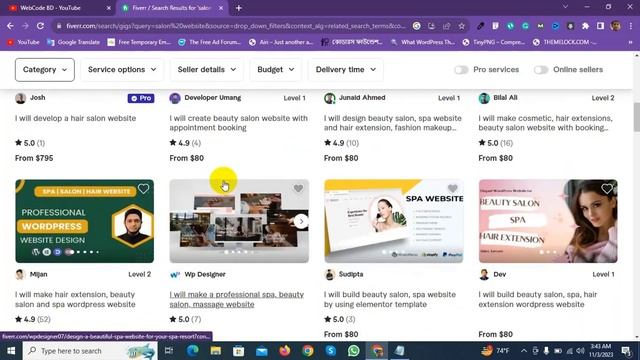Open browser extensions puzzle icon

(585, 26)
